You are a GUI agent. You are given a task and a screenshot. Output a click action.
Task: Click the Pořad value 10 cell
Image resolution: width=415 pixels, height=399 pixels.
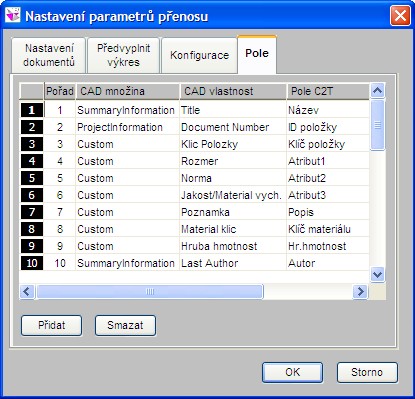[x=60, y=263]
